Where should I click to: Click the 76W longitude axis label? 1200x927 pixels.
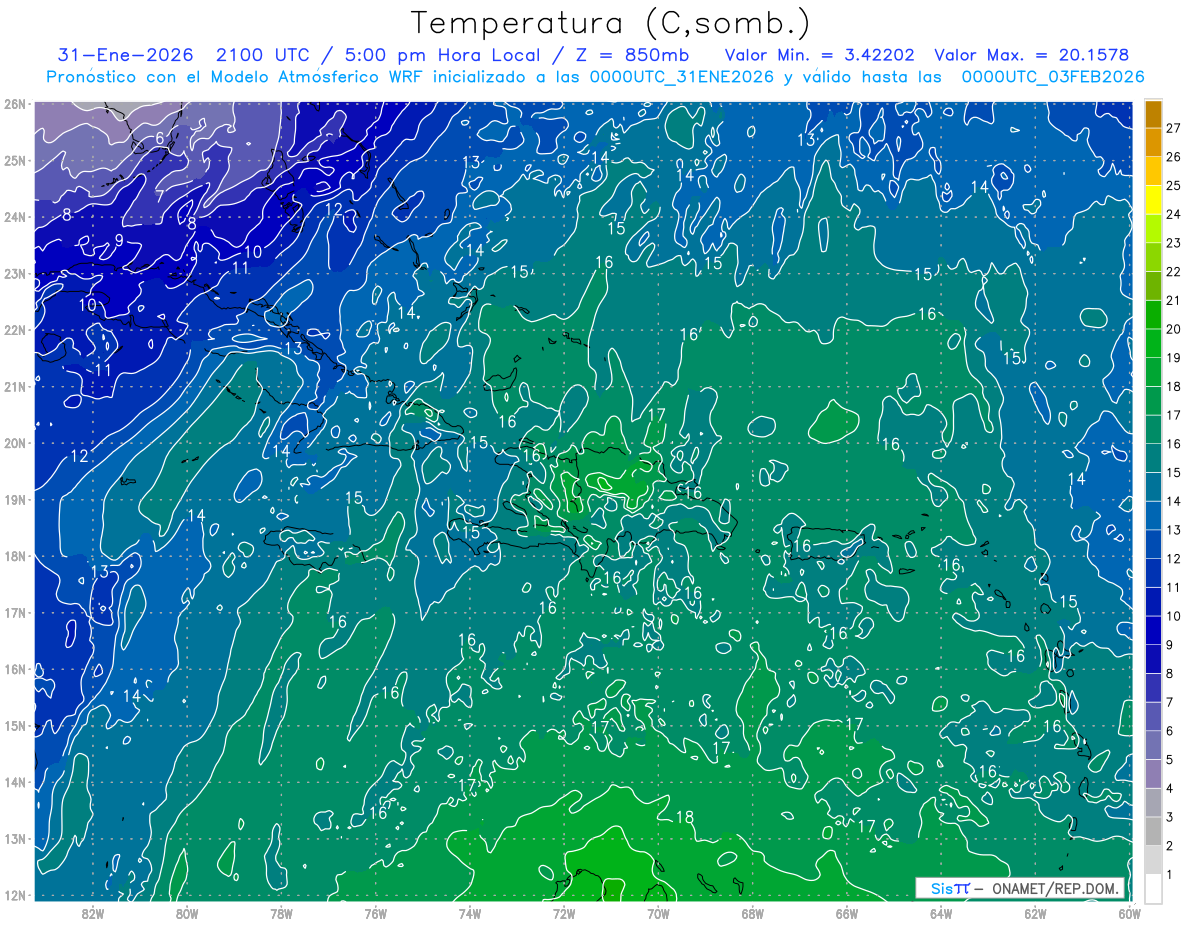375,913
